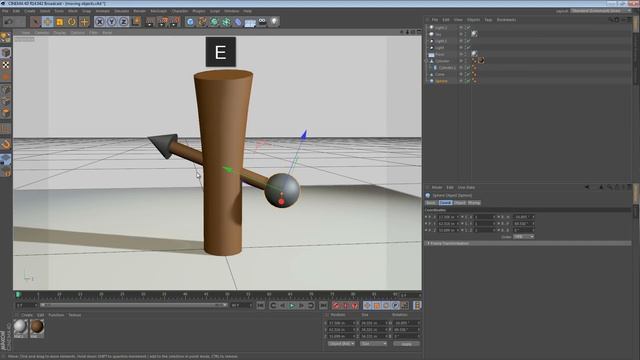640x360 pixels.
Task: Open the Create menu in Material Manager
Action: 27,315
